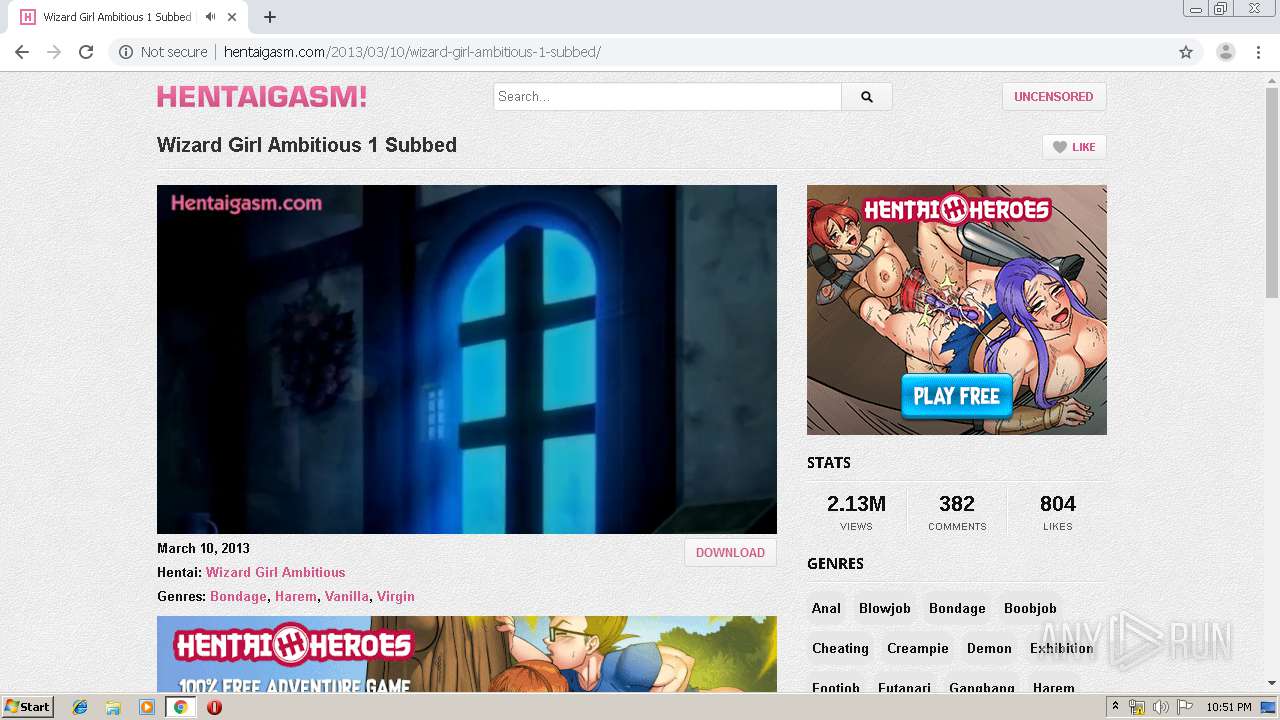Click the 2.13M views stat
Screen dimensions: 1280x720
point(856,512)
